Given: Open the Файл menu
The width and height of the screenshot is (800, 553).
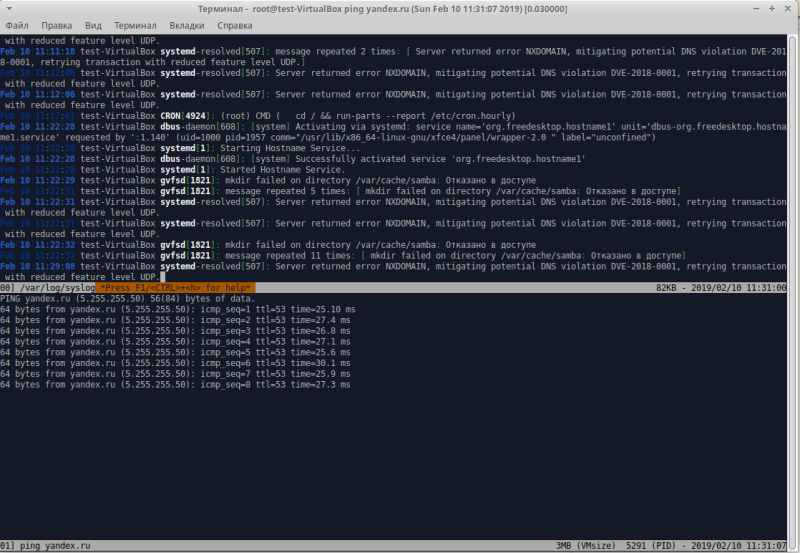Looking at the screenshot, I should point(17,23).
